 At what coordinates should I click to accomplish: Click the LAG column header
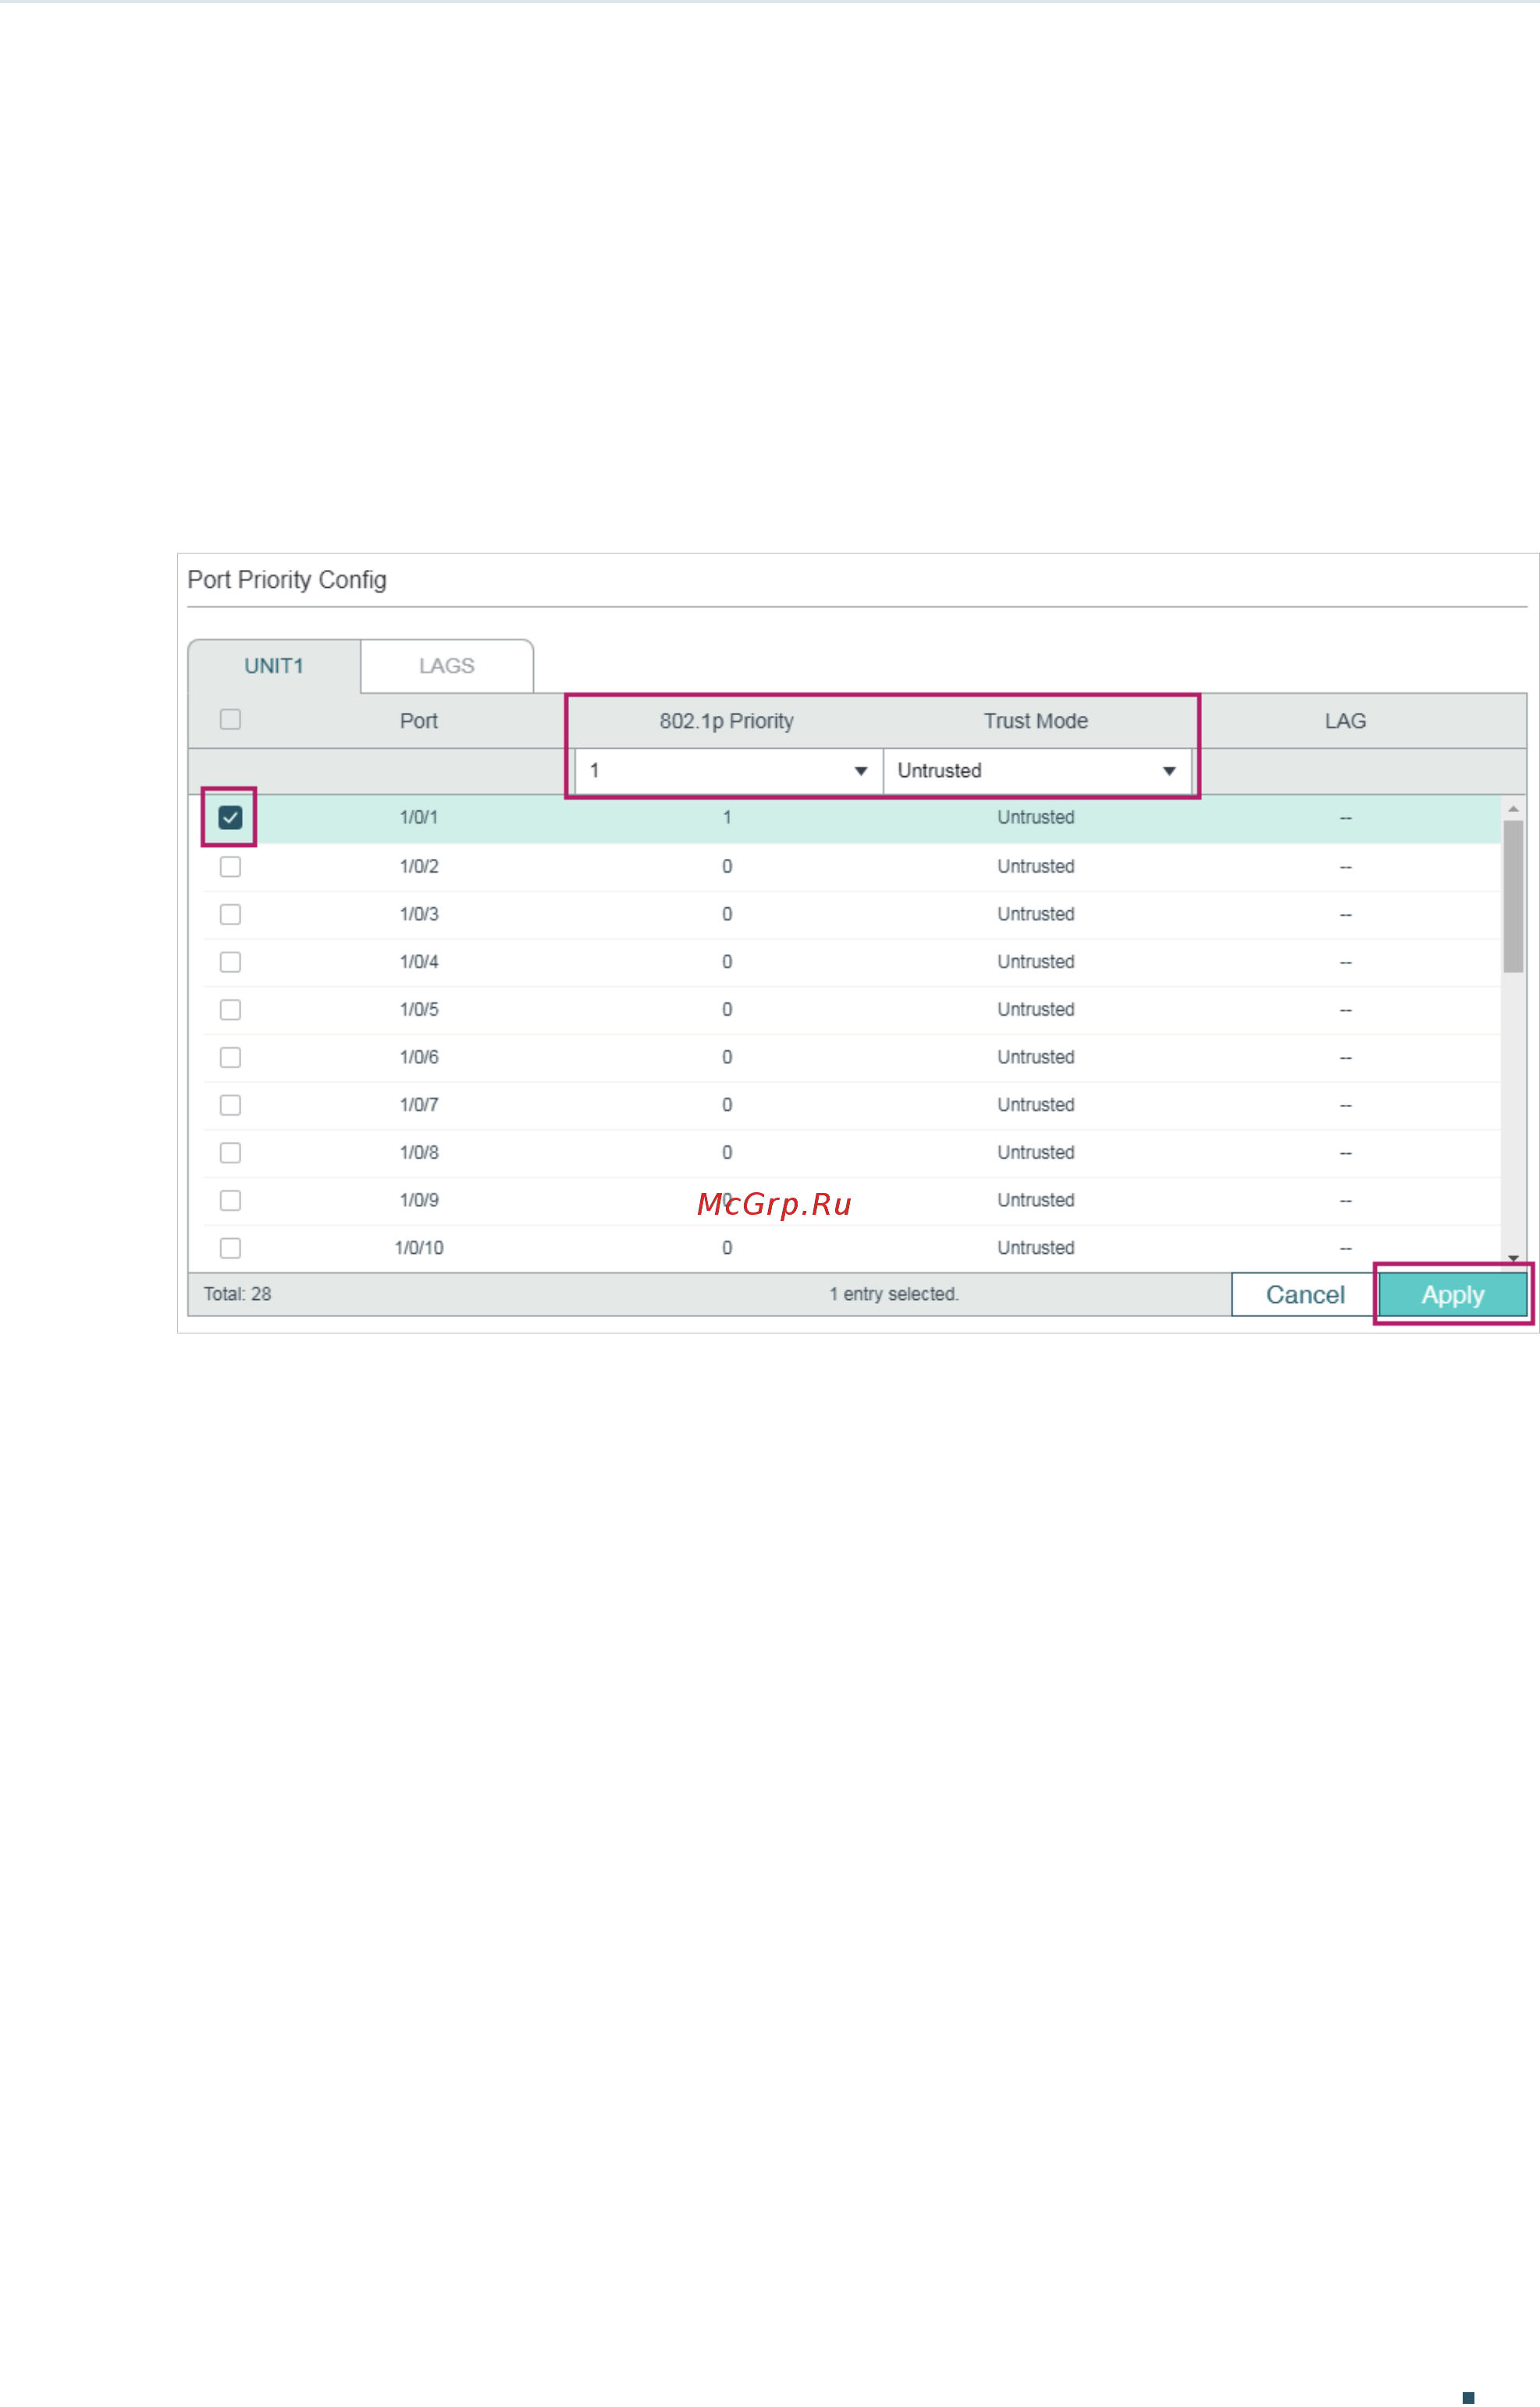point(1345,721)
